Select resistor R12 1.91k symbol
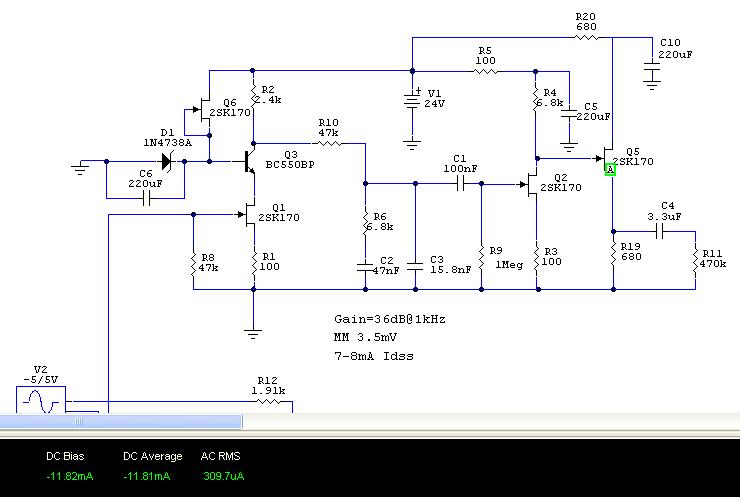This screenshot has height=497, width=740. point(268,402)
